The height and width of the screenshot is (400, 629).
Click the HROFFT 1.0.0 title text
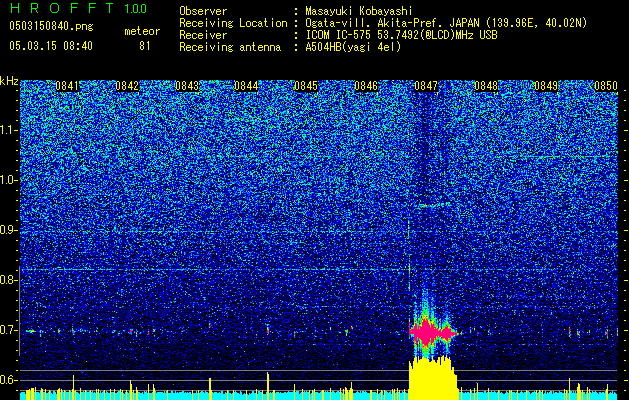pos(78,8)
